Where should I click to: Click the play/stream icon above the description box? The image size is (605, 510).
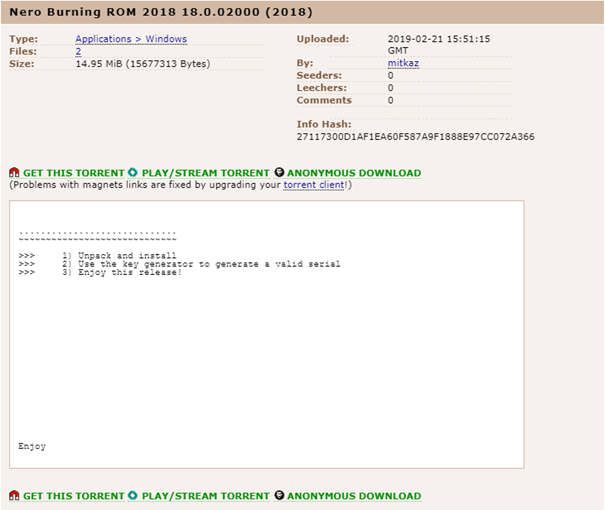tap(133, 173)
